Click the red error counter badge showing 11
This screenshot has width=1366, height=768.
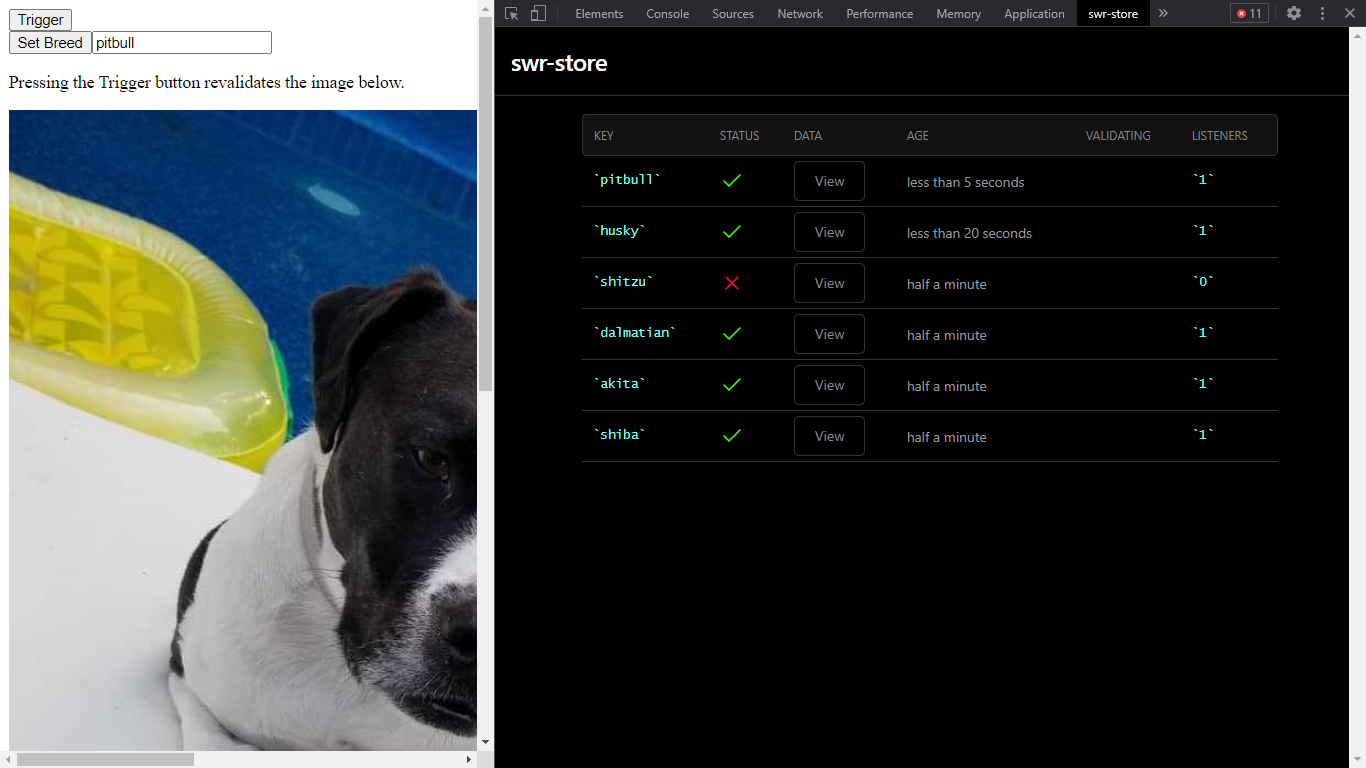(1249, 13)
